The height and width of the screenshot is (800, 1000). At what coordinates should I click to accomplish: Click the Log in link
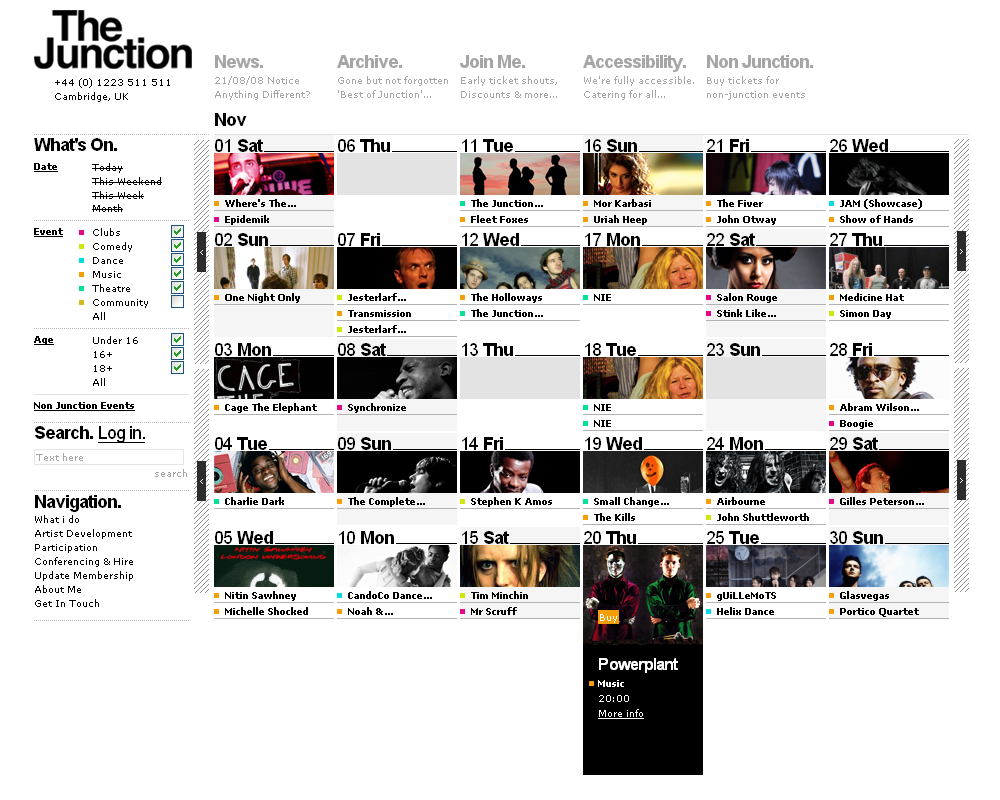click(x=122, y=433)
